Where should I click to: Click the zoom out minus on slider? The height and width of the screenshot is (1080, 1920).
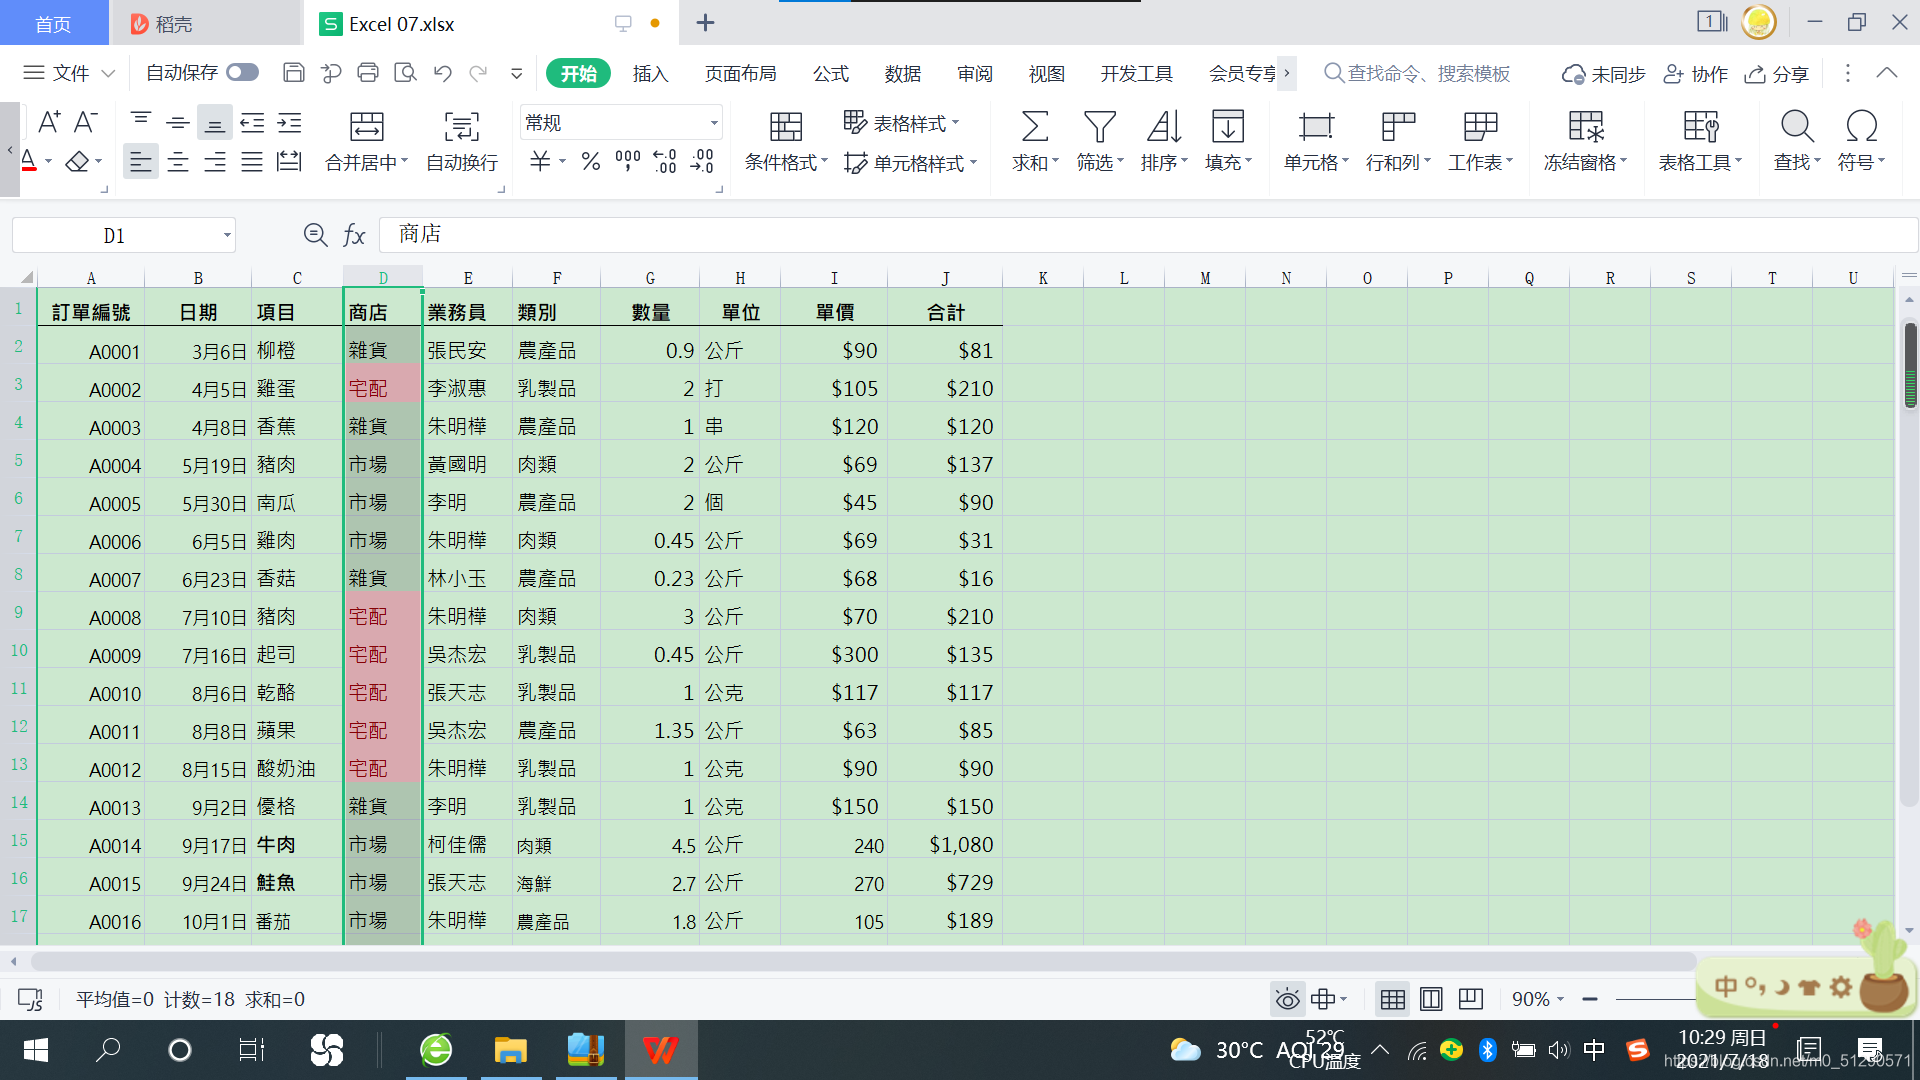(1590, 999)
